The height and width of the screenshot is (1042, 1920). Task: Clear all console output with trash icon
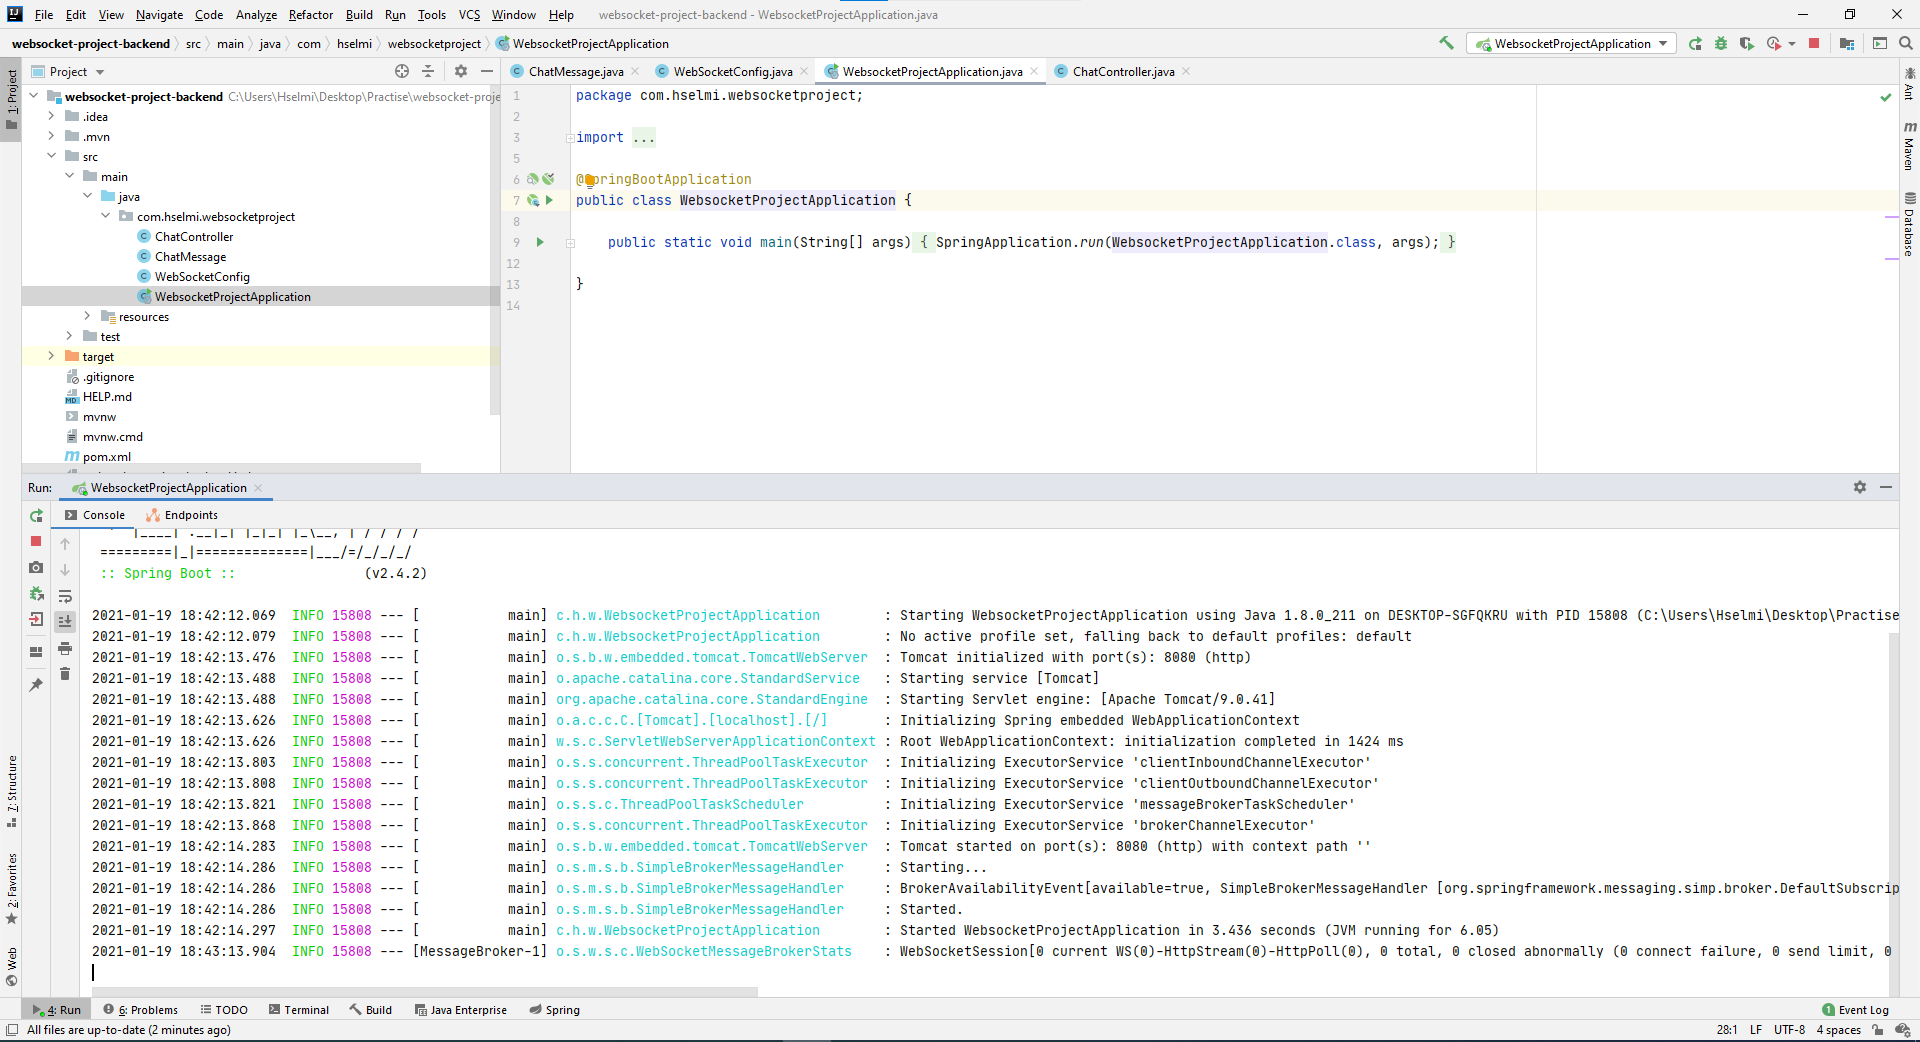tap(65, 674)
